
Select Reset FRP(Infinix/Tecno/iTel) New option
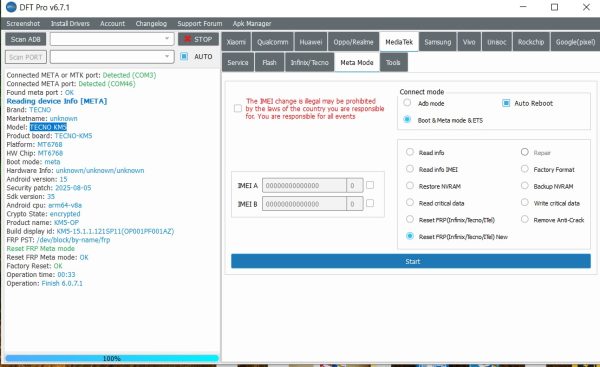click(x=410, y=236)
